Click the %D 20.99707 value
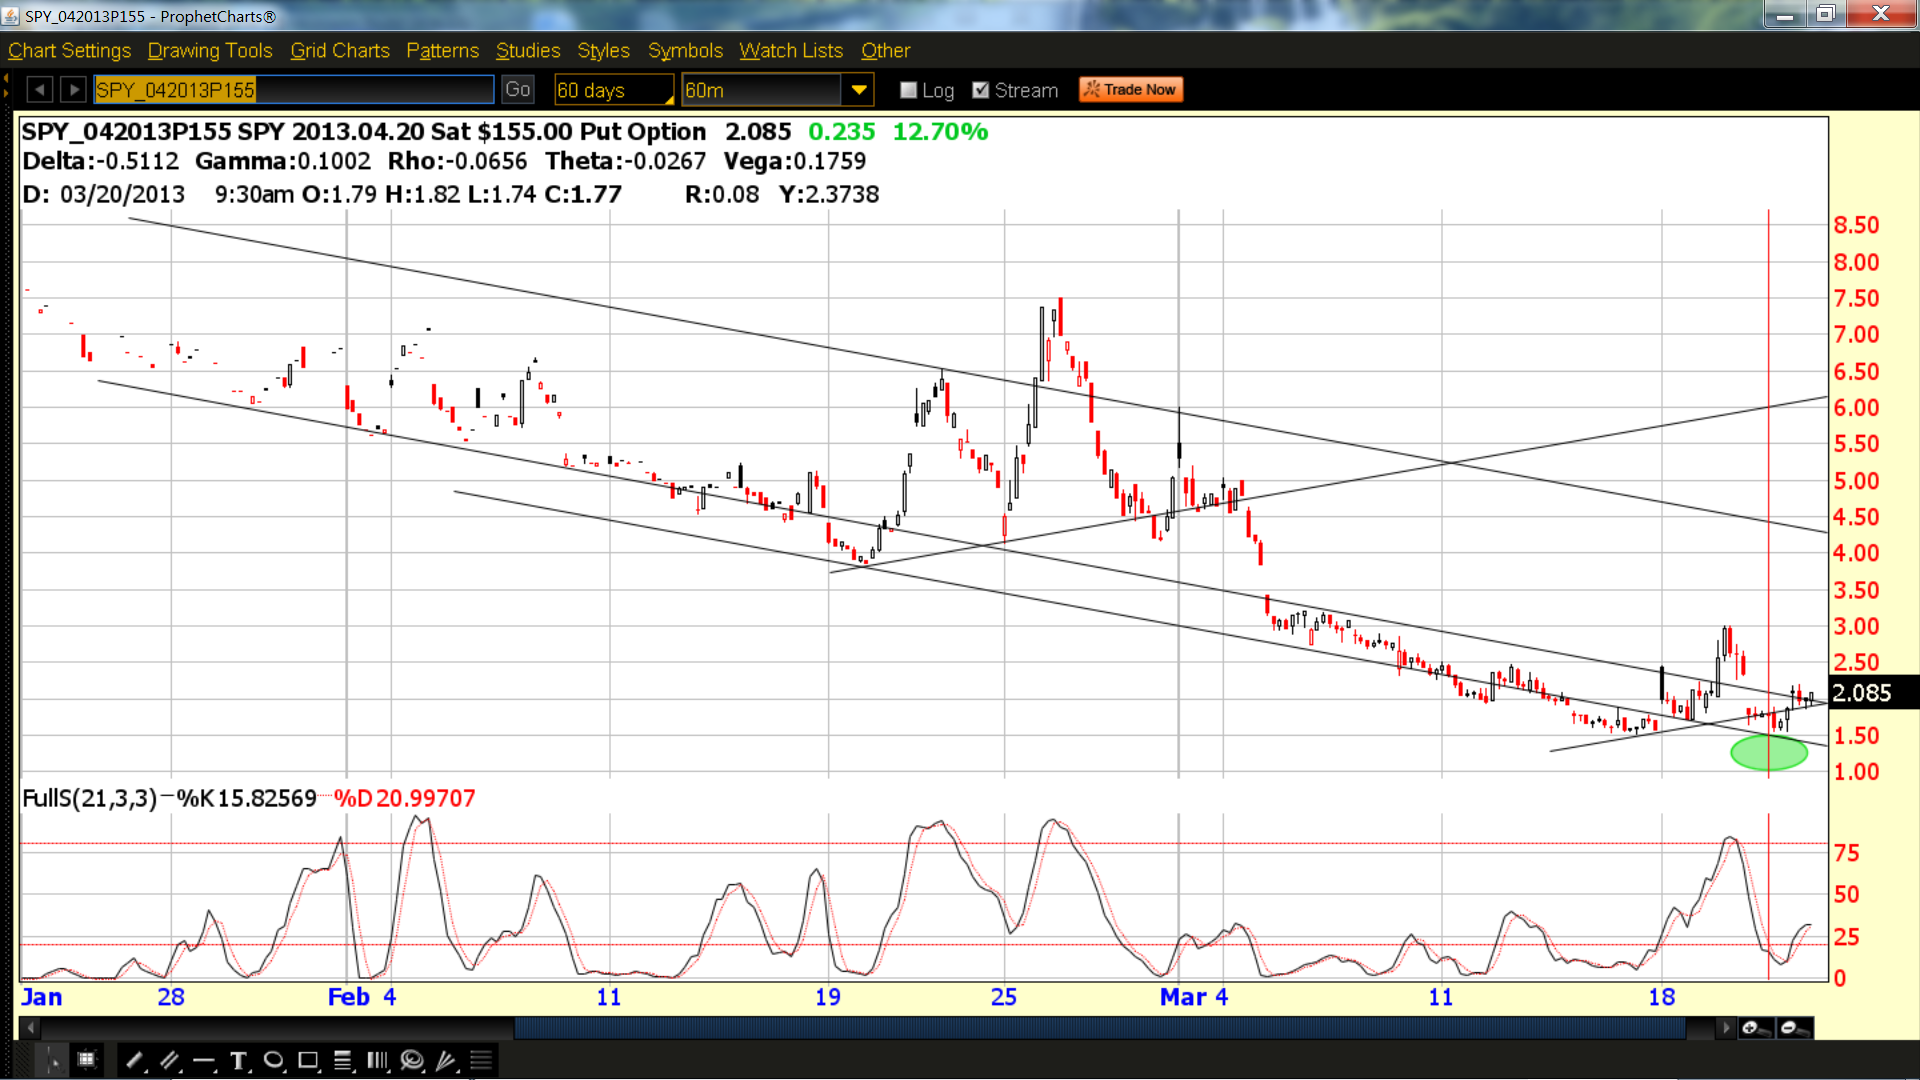 (x=404, y=798)
